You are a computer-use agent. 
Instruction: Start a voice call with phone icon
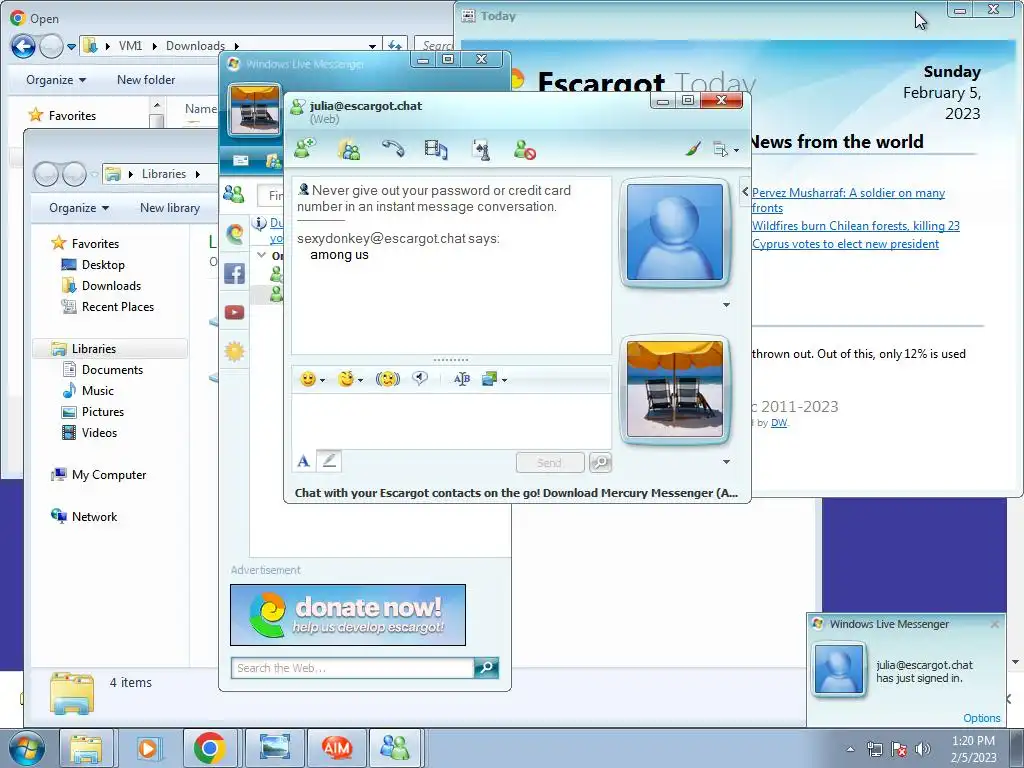click(393, 149)
